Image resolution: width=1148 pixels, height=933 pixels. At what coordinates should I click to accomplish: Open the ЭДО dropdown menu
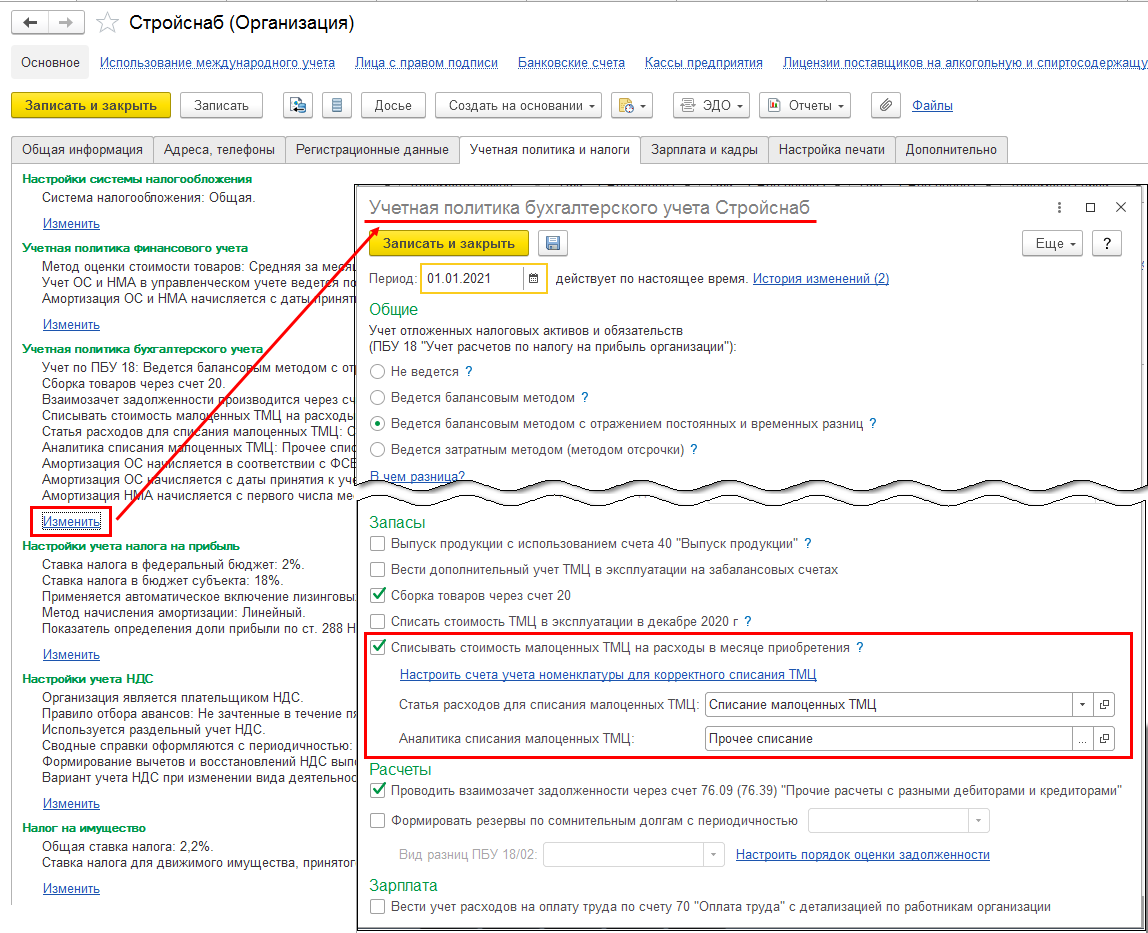tap(712, 105)
